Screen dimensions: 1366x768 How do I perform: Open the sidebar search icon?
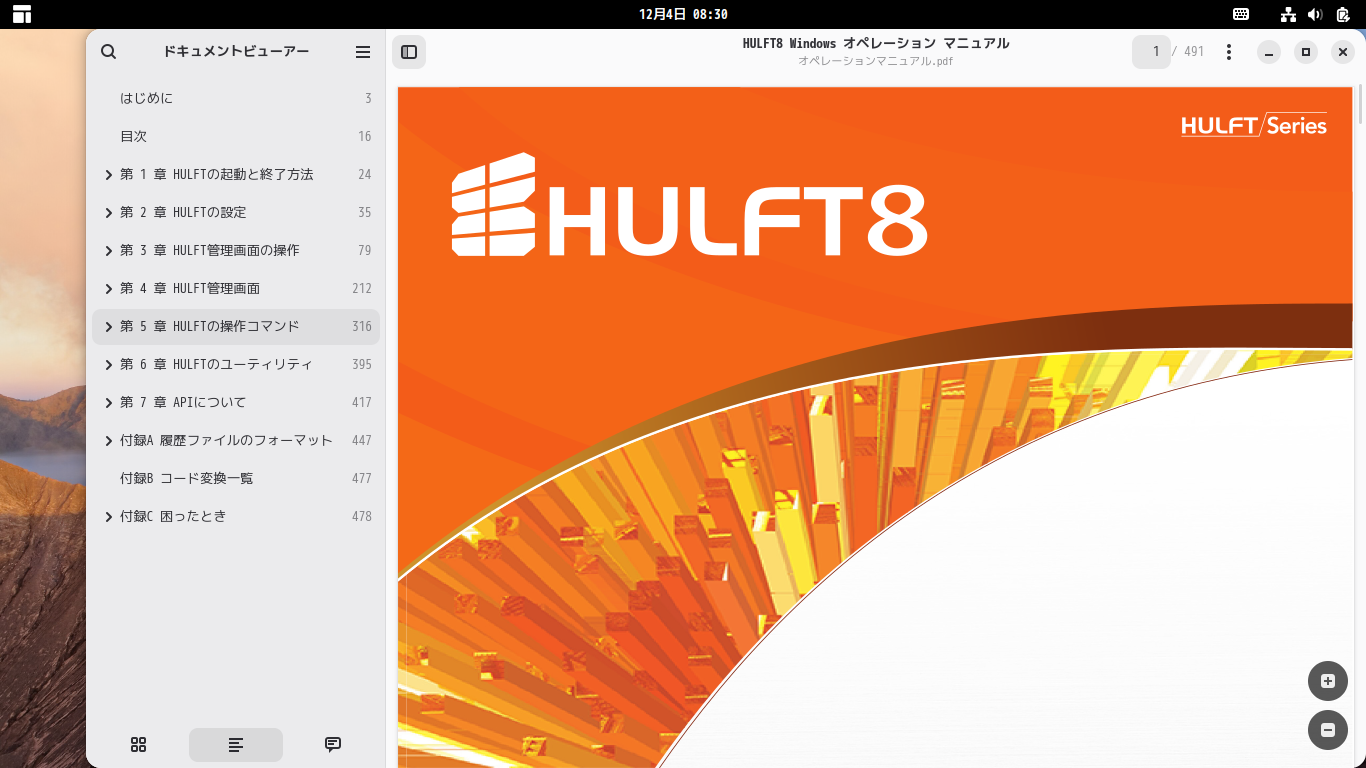(x=109, y=52)
